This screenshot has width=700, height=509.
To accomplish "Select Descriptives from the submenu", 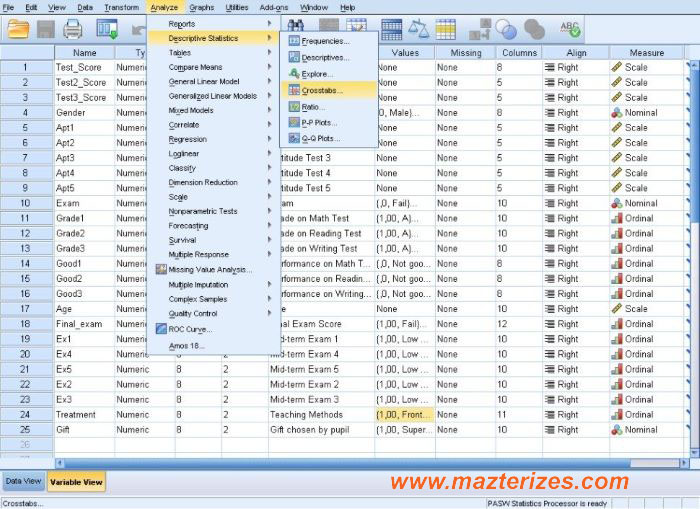I will (x=329, y=58).
